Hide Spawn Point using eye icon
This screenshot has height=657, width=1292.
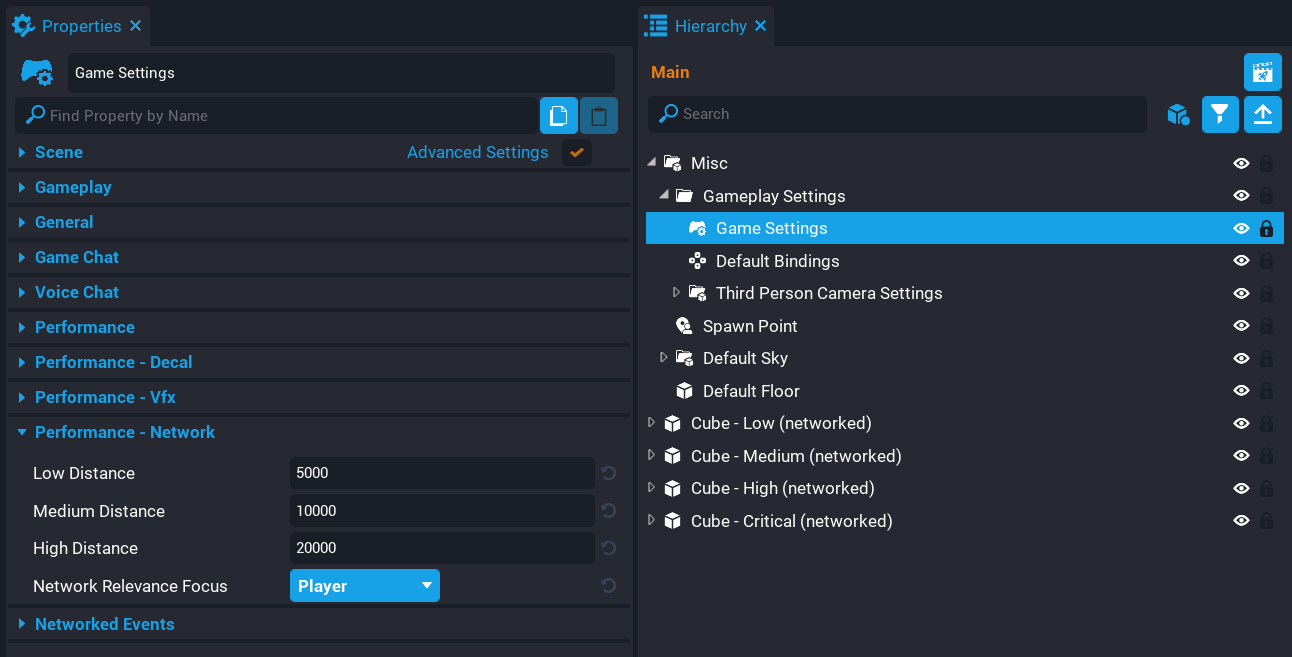(x=1241, y=326)
